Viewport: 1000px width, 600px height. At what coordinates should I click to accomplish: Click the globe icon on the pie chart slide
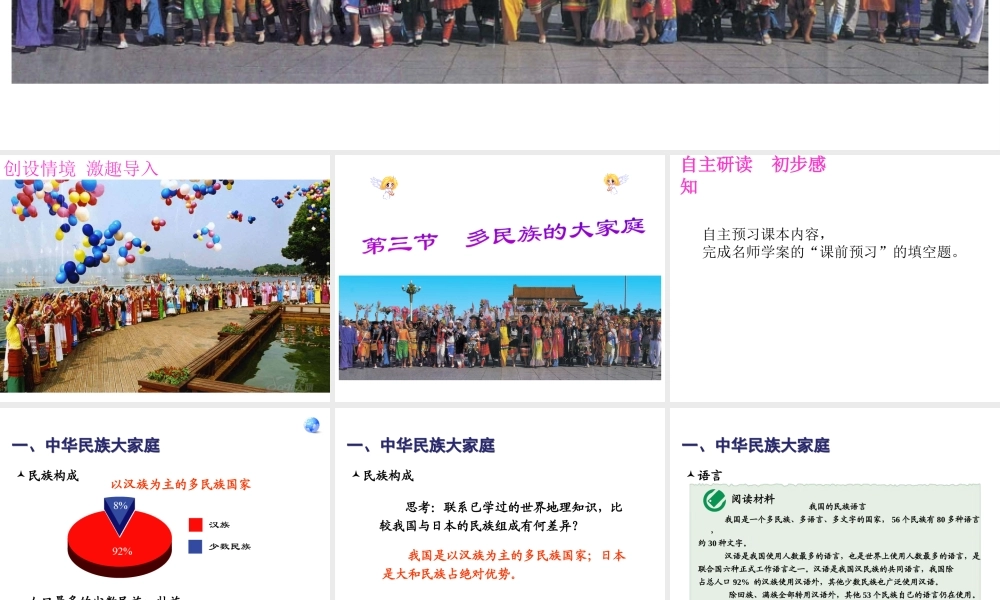click(312, 425)
